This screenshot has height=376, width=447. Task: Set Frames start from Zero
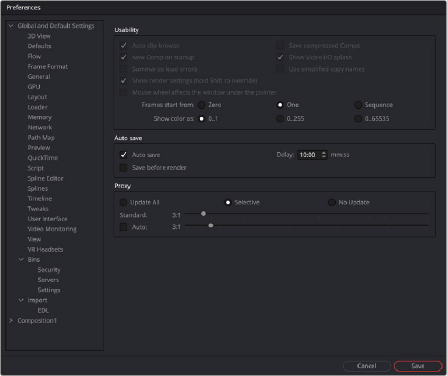[202, 105]
